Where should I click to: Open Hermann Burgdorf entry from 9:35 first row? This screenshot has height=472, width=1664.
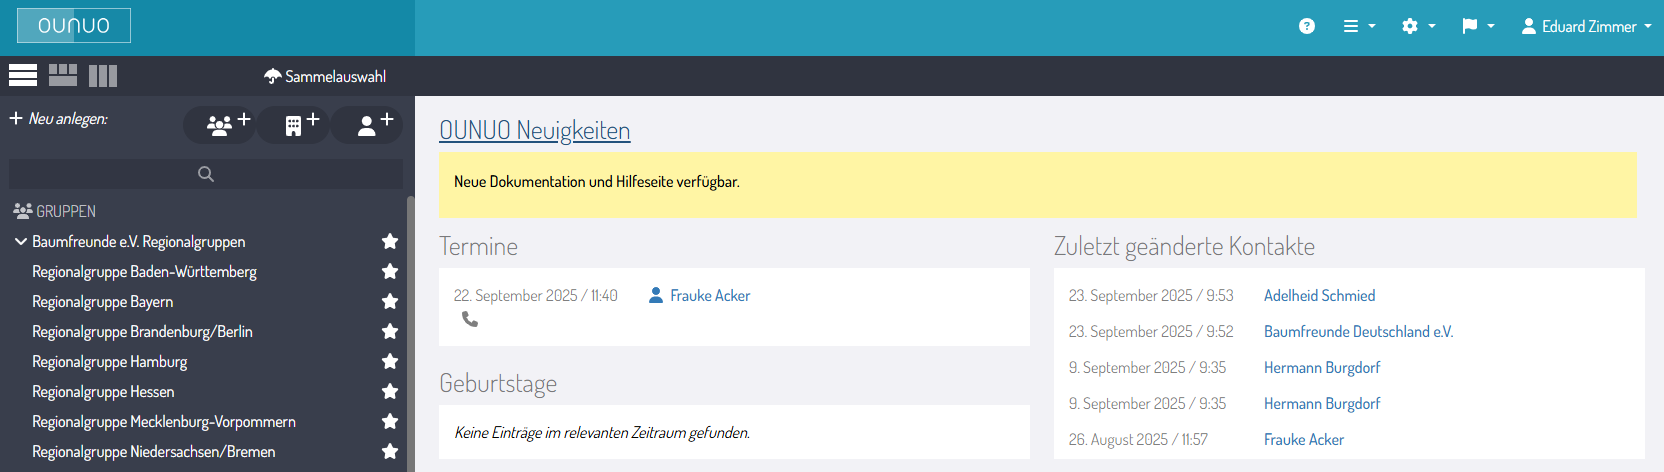pos(1322,368)
